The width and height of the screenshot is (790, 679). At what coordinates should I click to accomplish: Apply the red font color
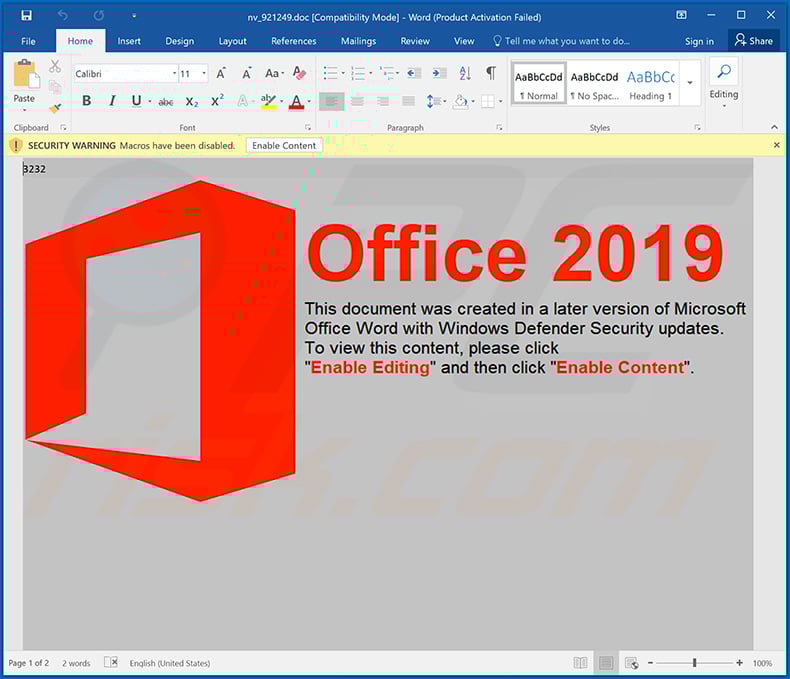click(x=297, y=101)
